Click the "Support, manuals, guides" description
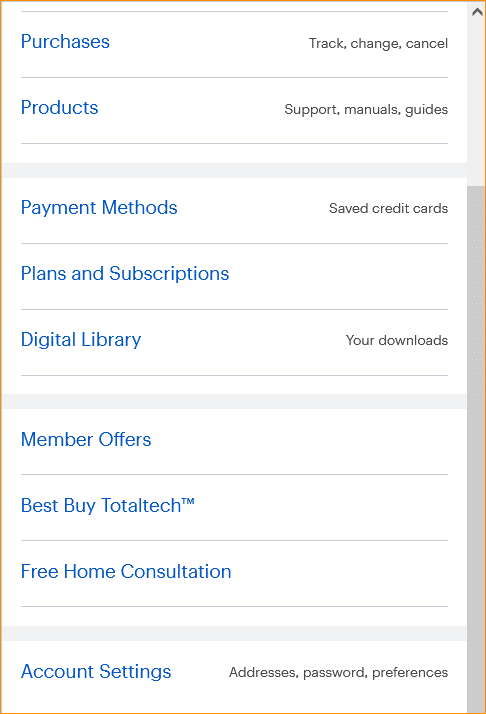 [x=366, y=109]
